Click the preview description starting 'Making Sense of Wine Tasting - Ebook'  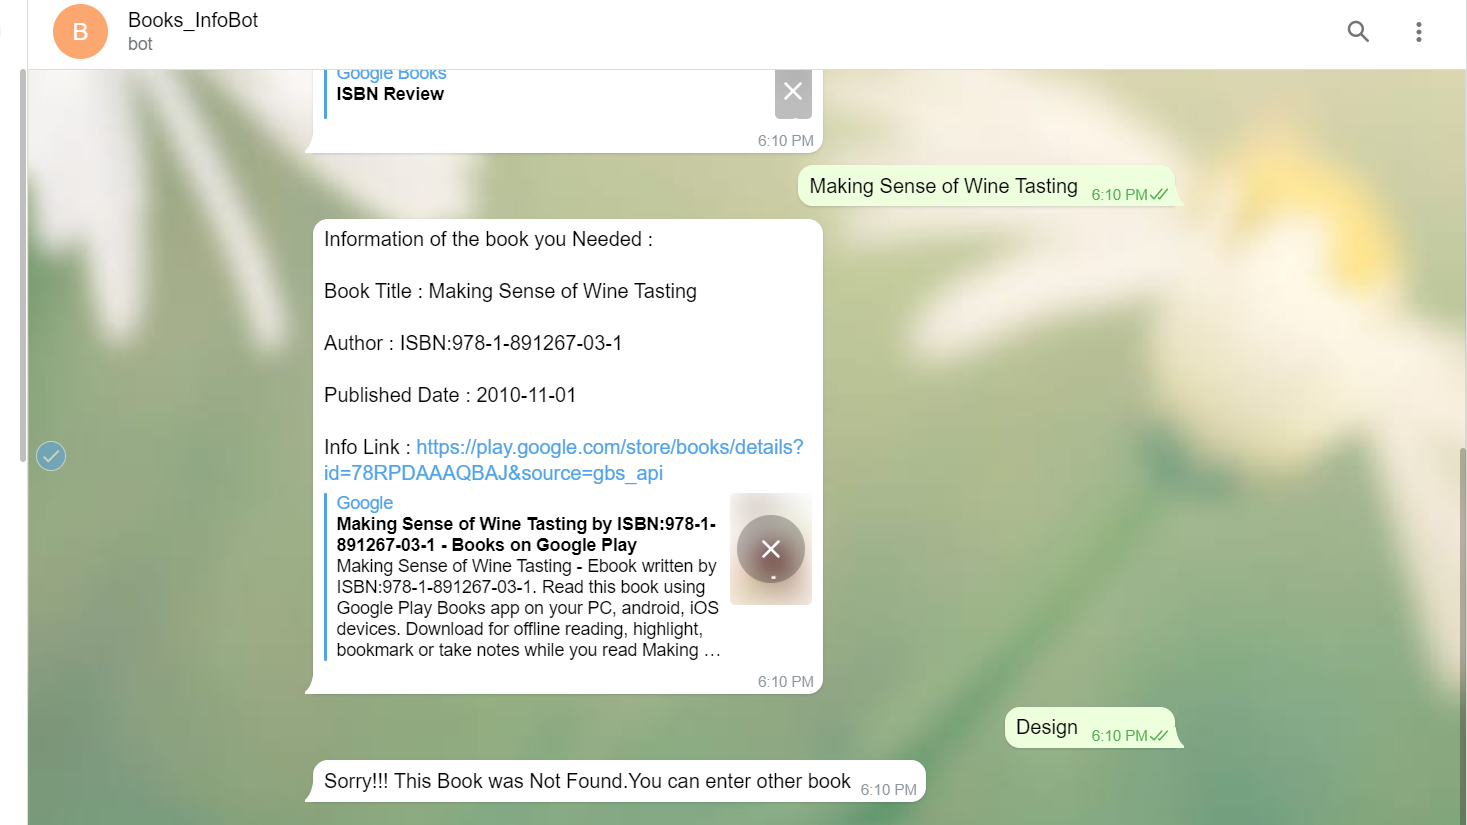pos(528,608)
